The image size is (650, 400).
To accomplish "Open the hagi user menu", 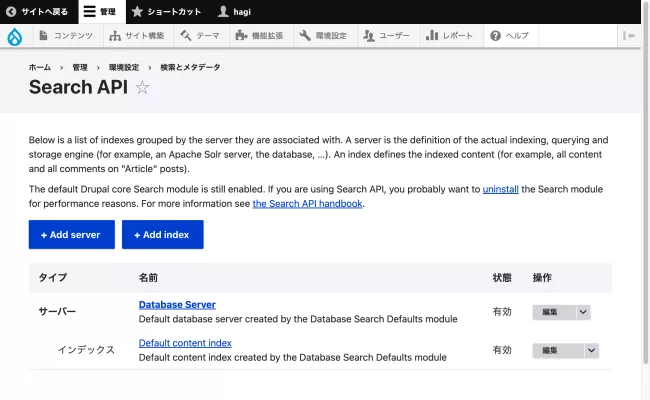I will (242, 12).
